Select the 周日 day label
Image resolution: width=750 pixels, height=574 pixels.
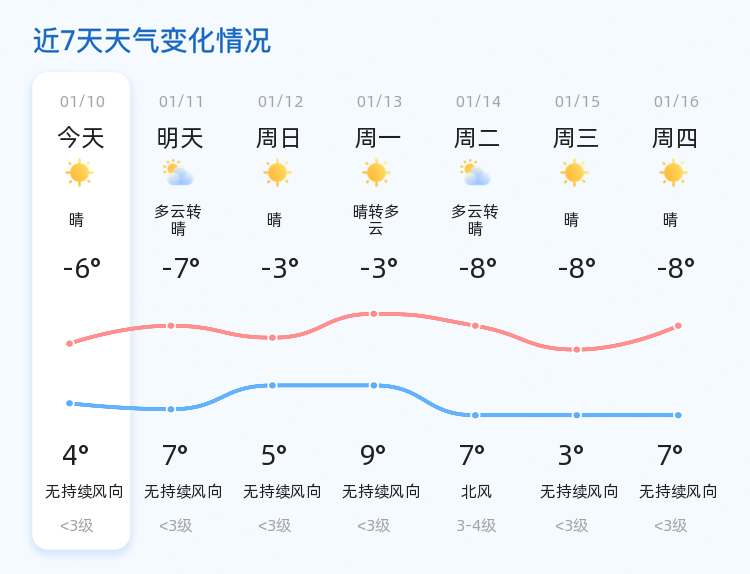tap(278, 138)
